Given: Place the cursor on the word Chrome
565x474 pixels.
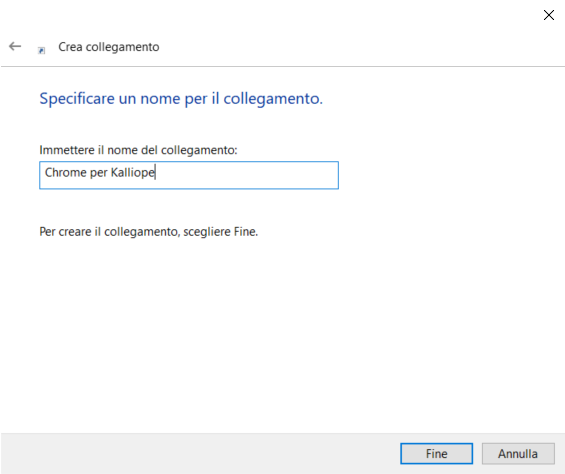Looking at the screenshot, I should coord(66,173).
